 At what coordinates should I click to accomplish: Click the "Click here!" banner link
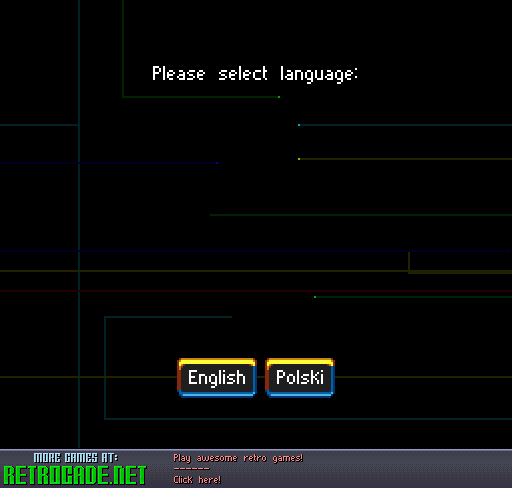pyautogui.click(x=197, y=480)
